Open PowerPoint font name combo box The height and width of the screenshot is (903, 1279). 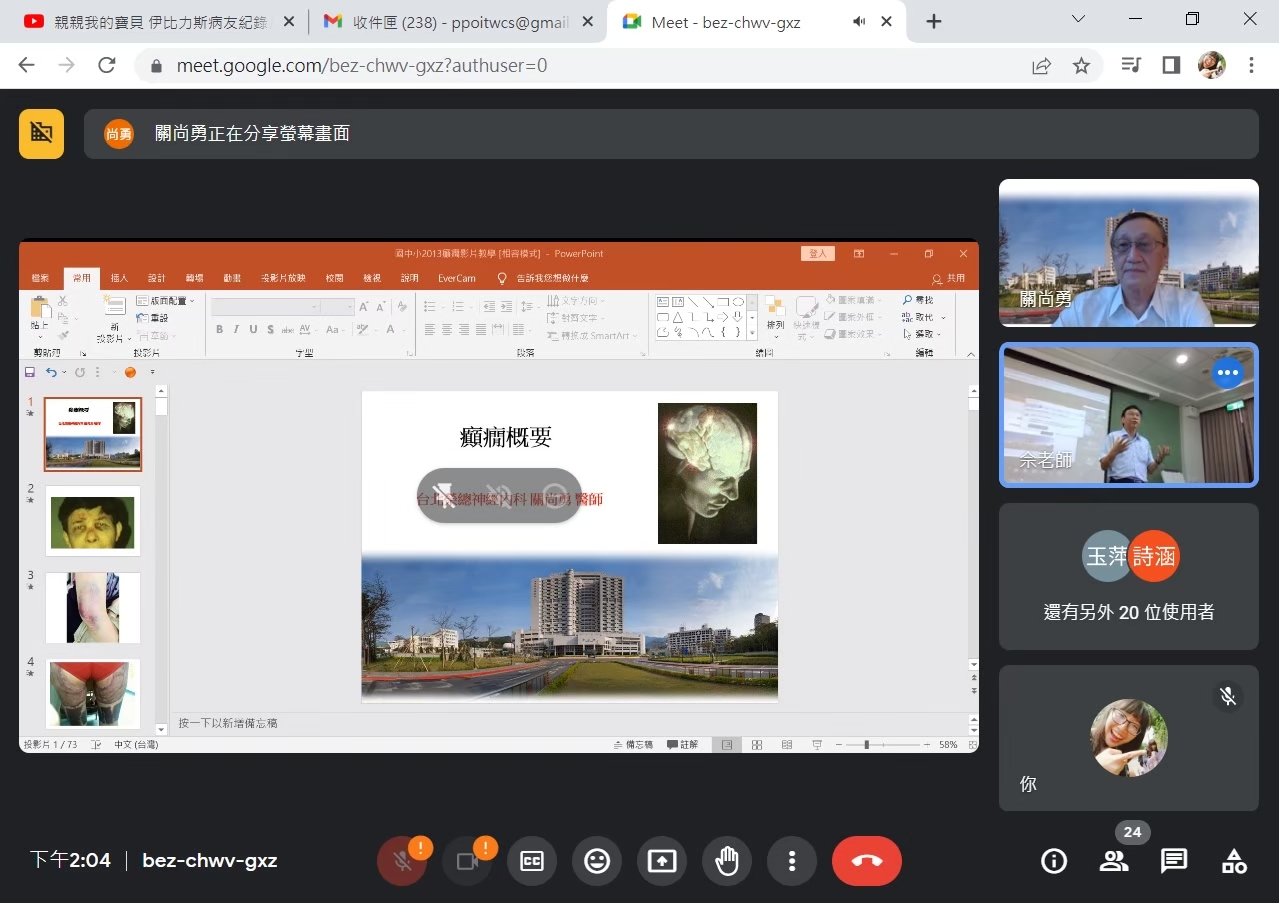(265, 307)
